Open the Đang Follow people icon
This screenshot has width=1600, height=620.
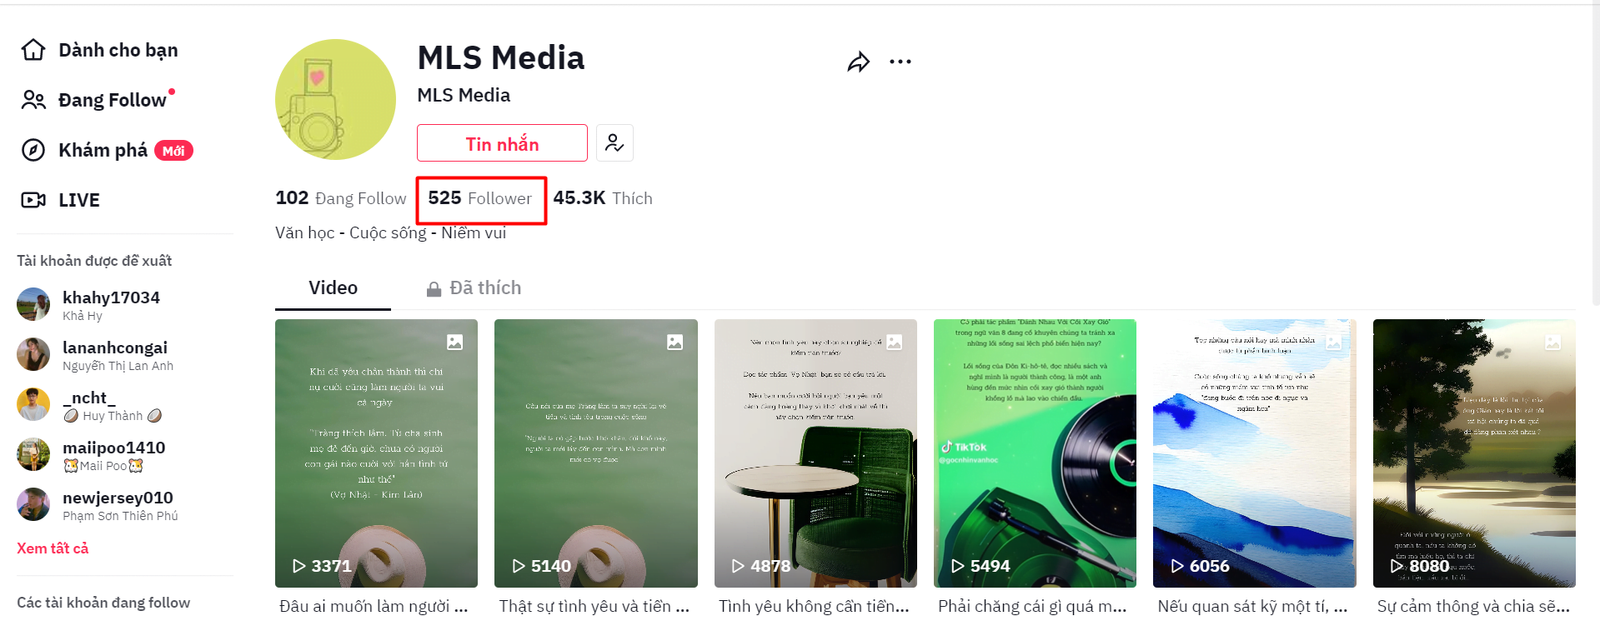click(x=33, y=100)
